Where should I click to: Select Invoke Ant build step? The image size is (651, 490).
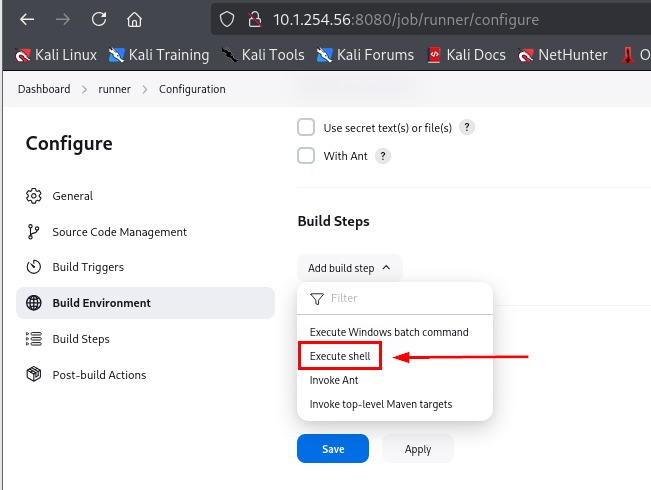334,380
